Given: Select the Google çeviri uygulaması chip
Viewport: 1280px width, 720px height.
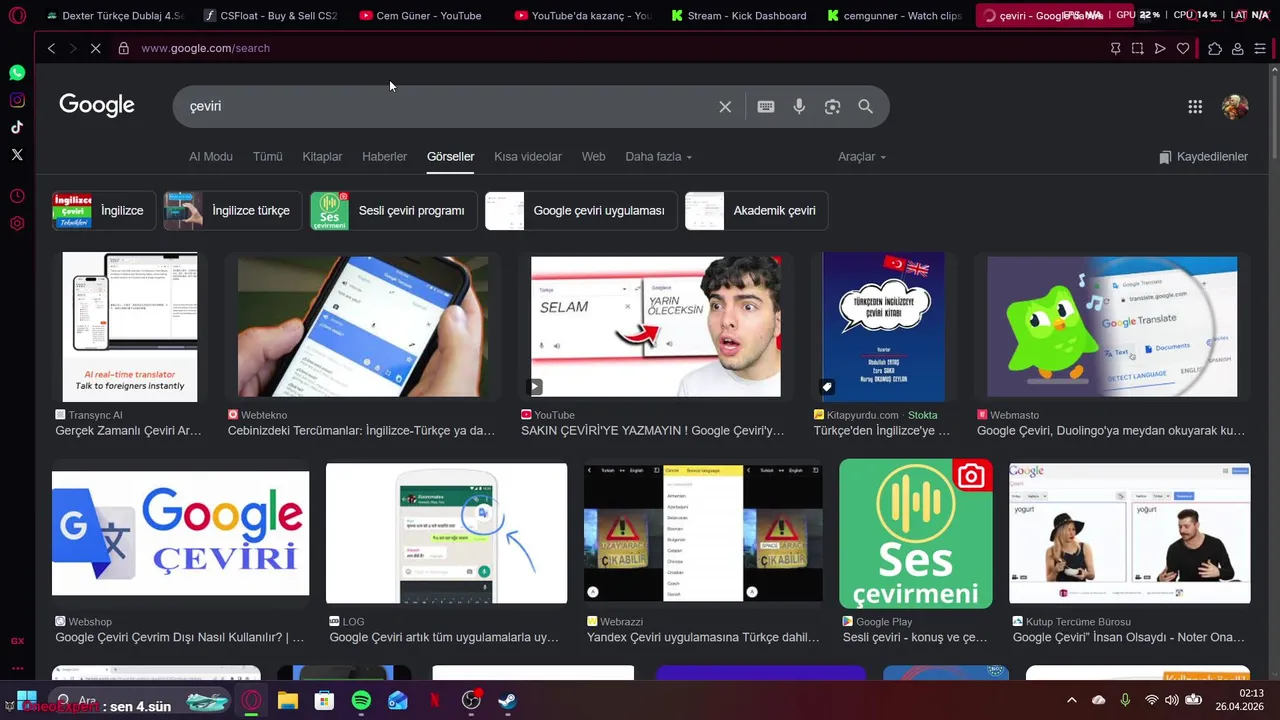Looking at the screenshot, I should 581,211.
